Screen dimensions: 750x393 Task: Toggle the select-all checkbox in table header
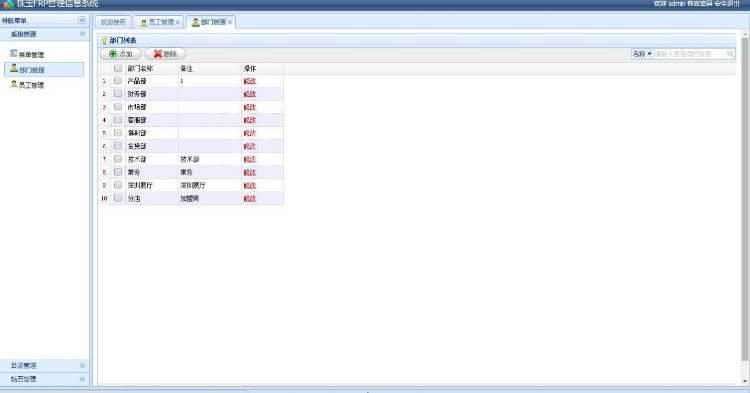[118, 68]
